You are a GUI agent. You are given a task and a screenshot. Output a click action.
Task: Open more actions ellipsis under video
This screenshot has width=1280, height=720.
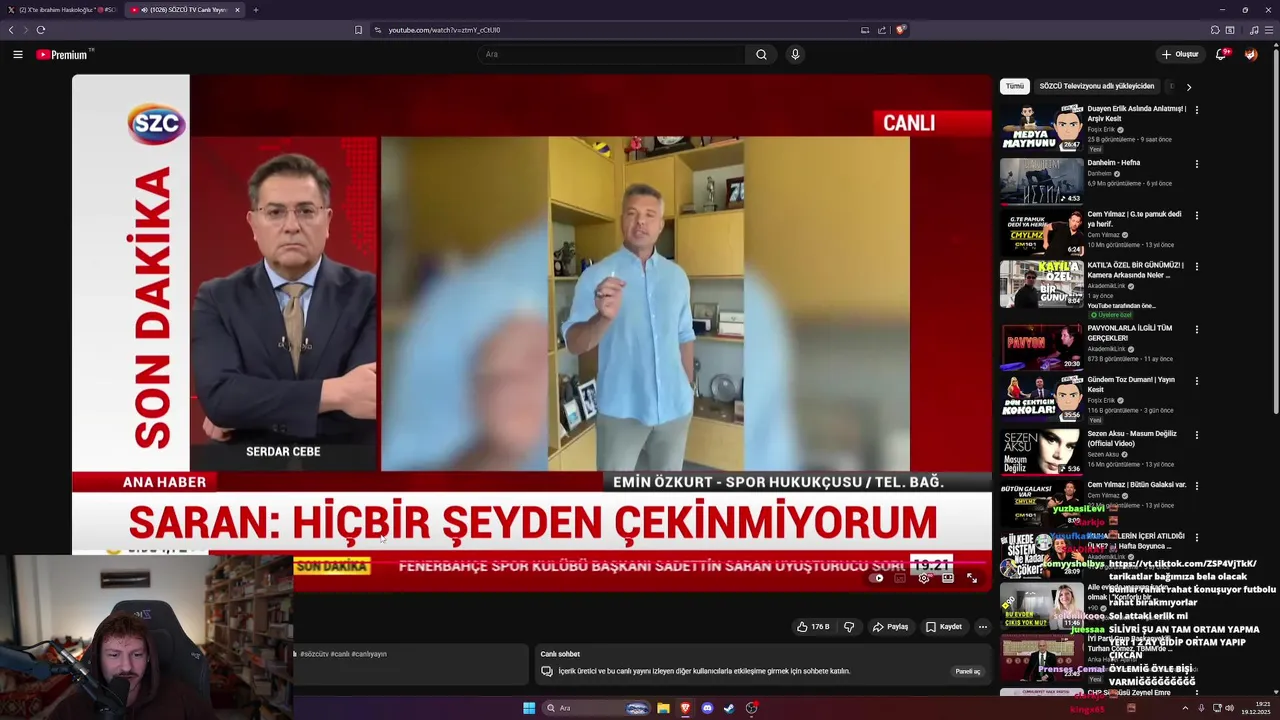tap(982, 627)
